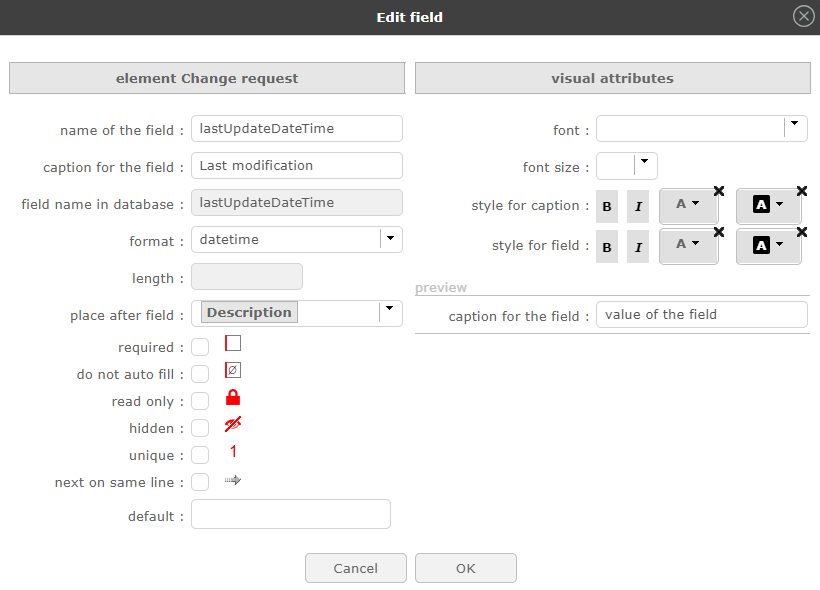Open caption background color picker
820x590 pixels.
pos(768,205)
